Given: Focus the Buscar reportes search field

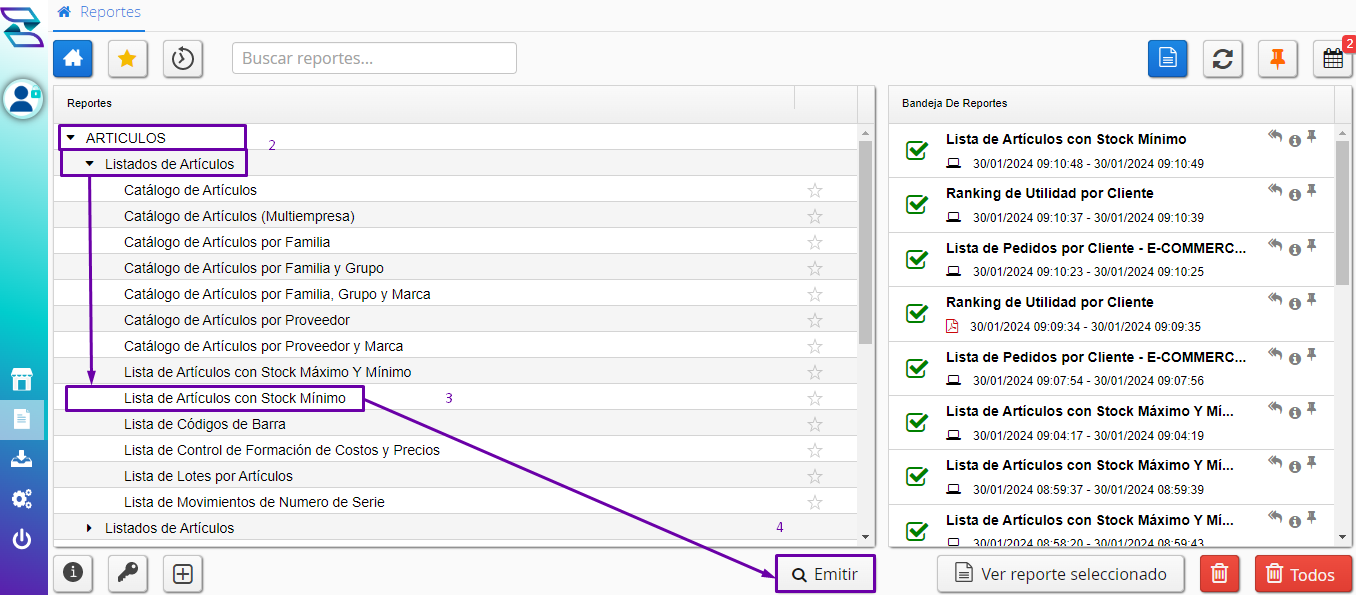Looking at the screenshot, I should pos(374,58).
